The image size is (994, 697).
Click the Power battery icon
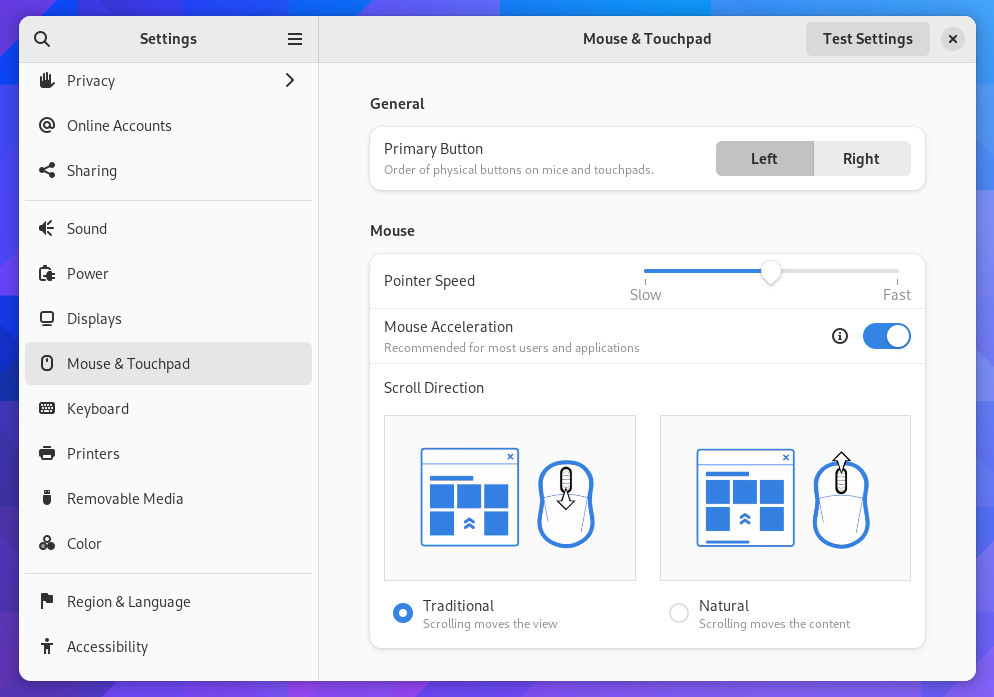(x=47, y=273)
